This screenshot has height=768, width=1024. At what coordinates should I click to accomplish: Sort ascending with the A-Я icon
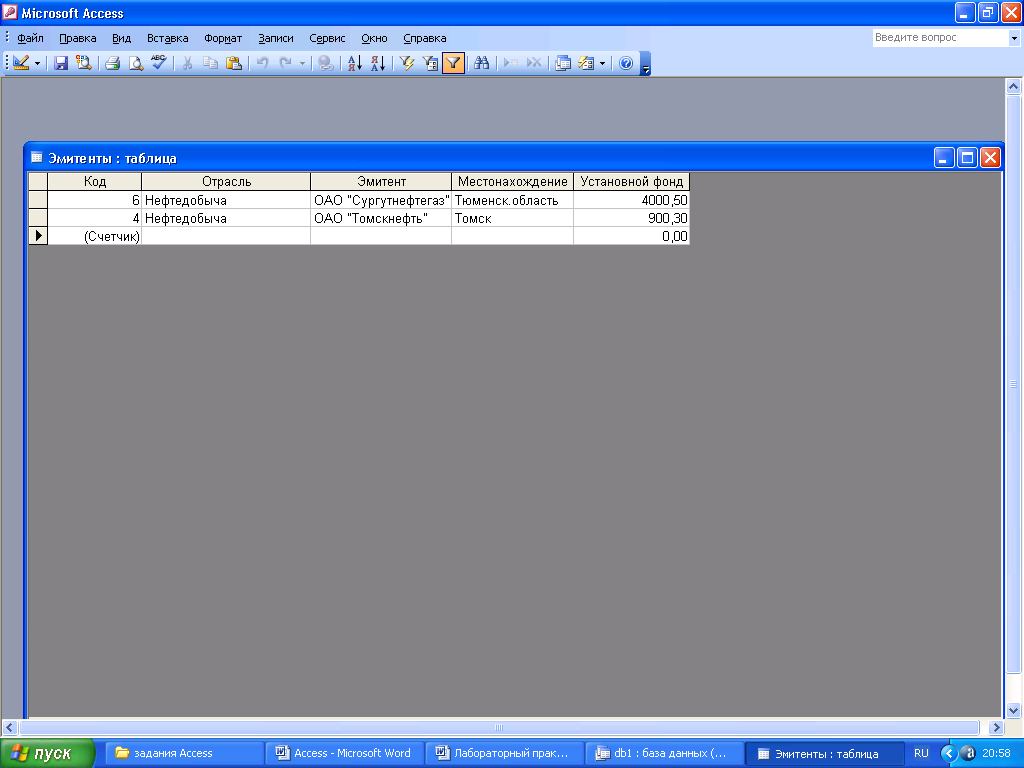(x=355, y=63)
